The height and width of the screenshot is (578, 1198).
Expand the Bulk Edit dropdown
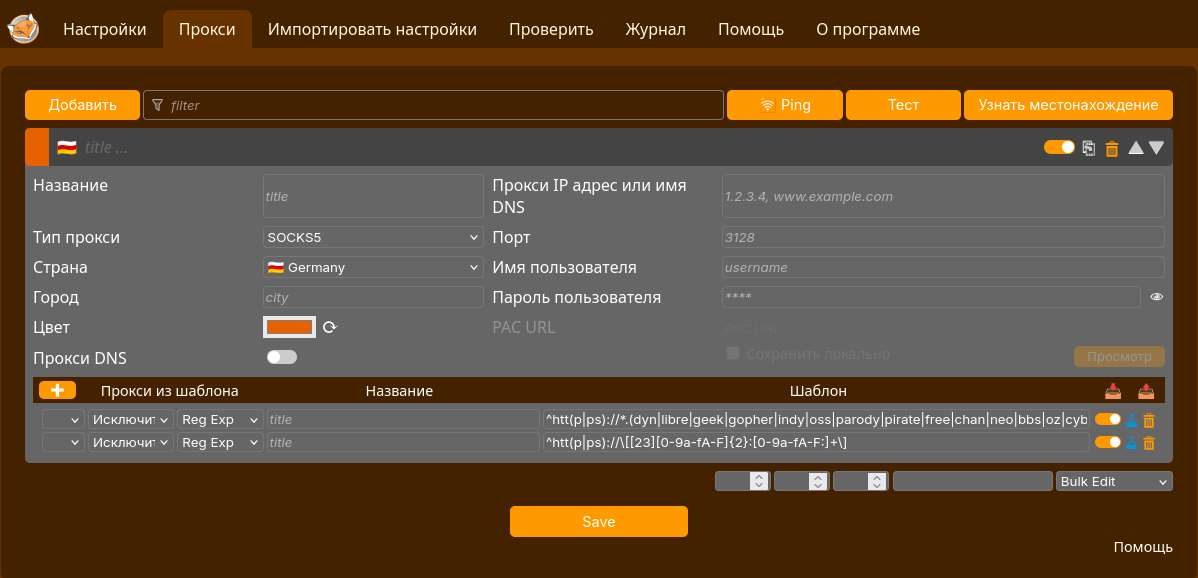point(1114,482)
